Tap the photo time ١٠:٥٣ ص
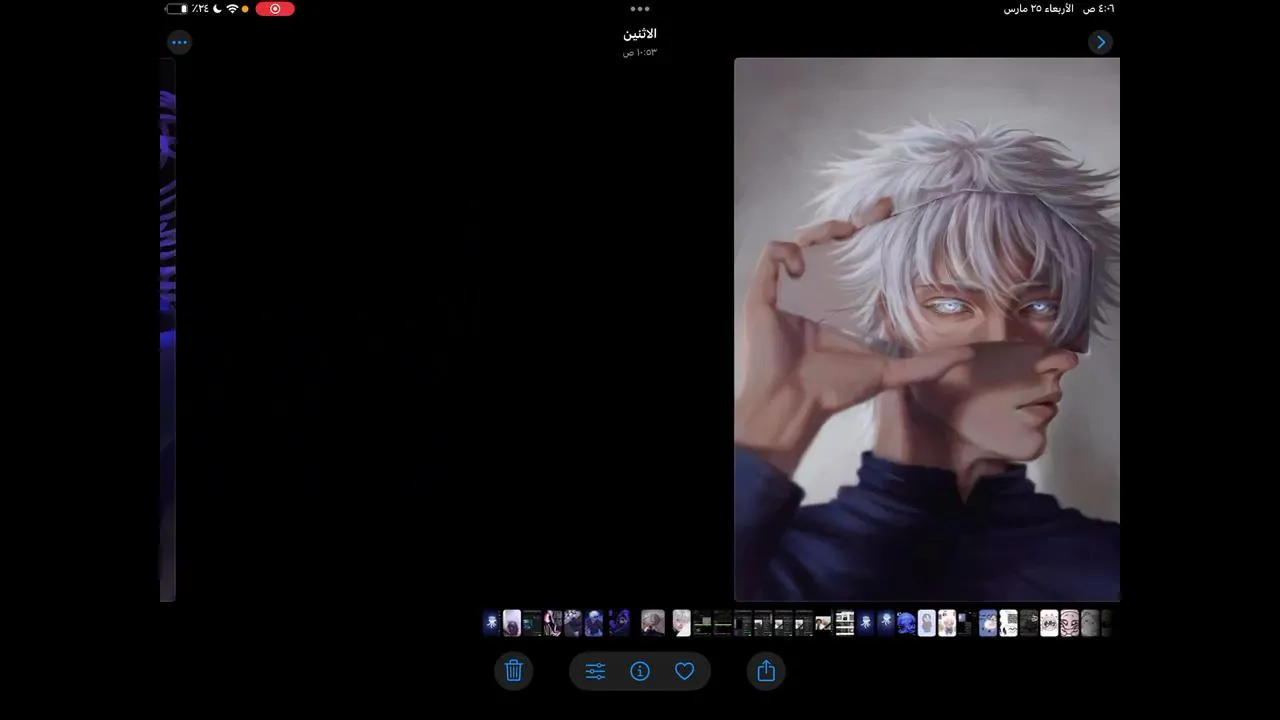1280x720 pixels. (640, 52)
